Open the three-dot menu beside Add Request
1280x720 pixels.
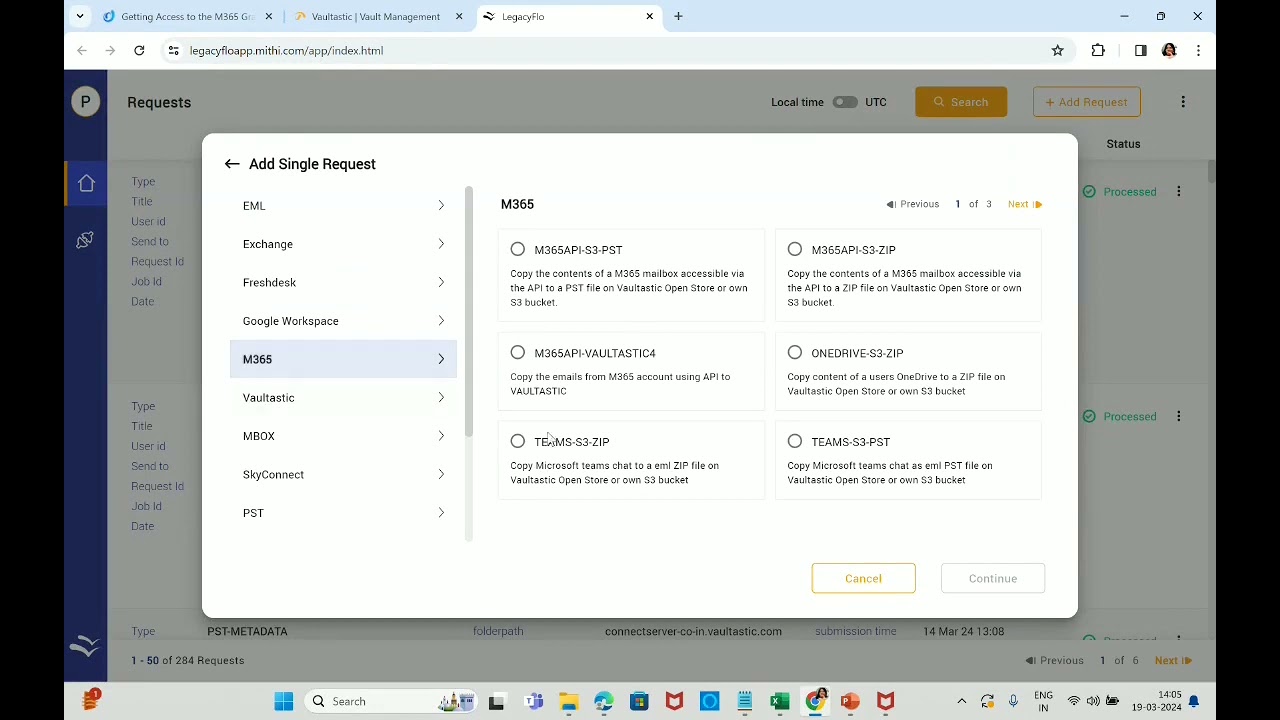[x=1183, y=102]
